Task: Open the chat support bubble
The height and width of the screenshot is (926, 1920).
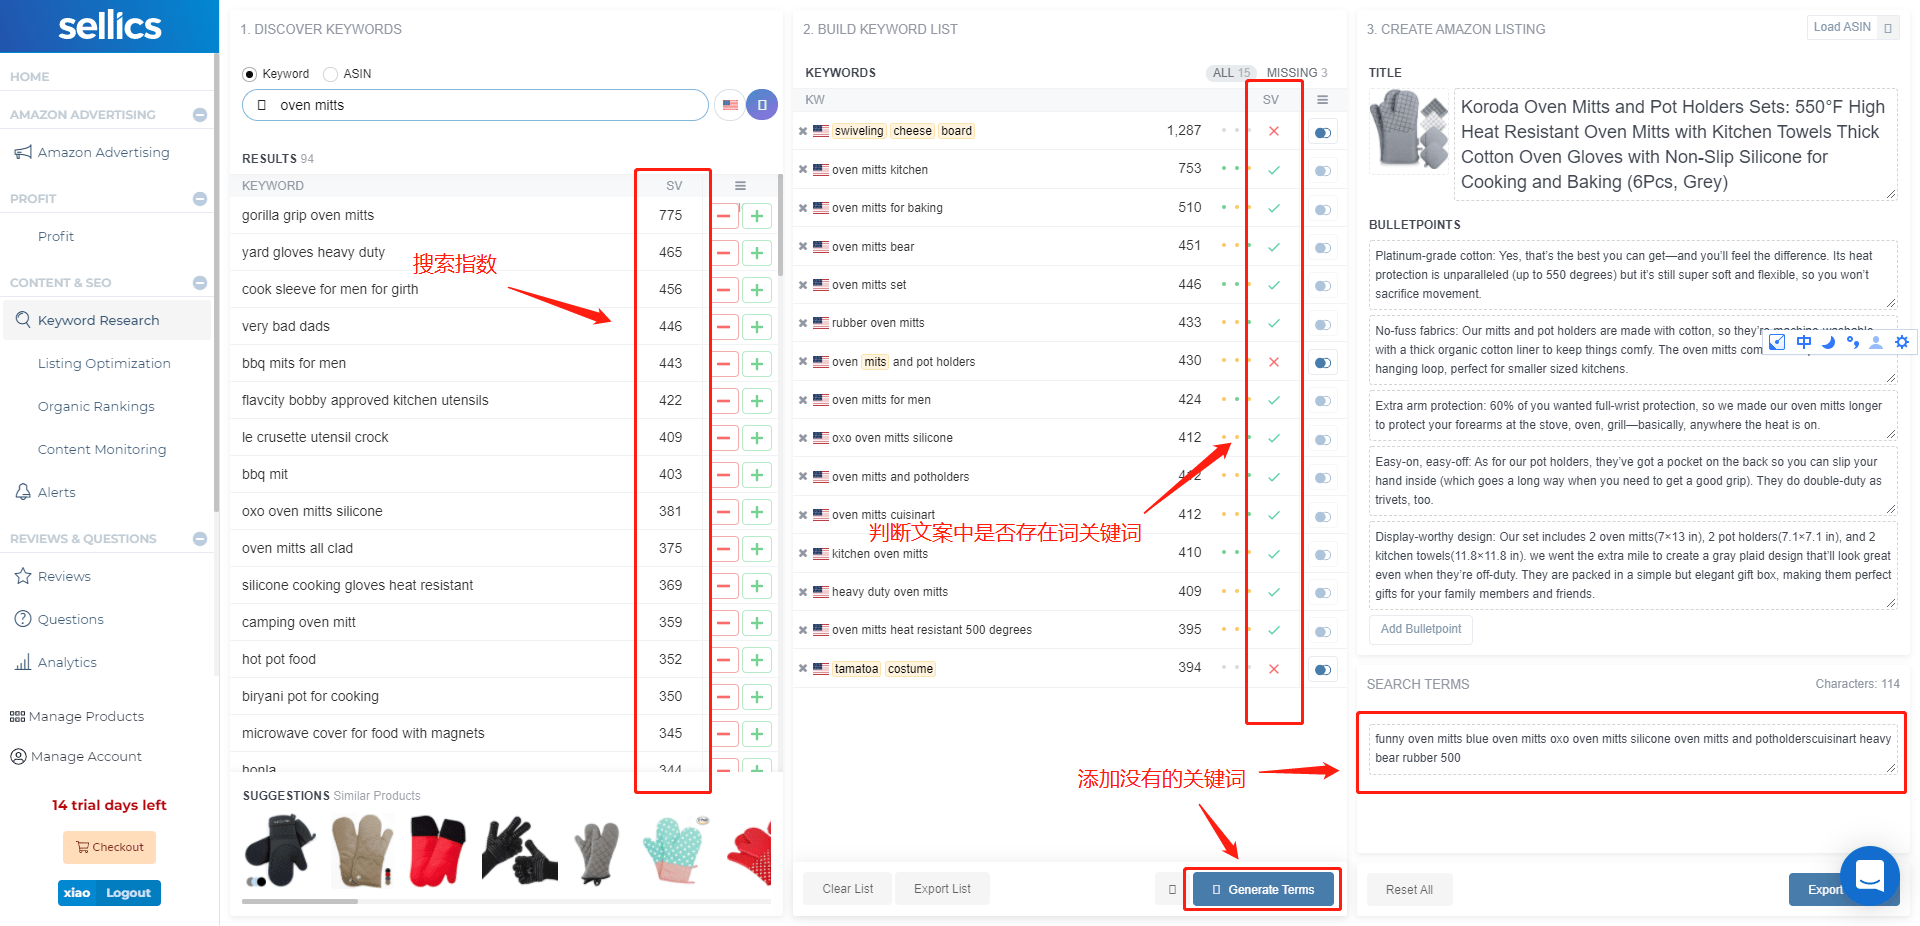Action: [x=1869, y=875]
